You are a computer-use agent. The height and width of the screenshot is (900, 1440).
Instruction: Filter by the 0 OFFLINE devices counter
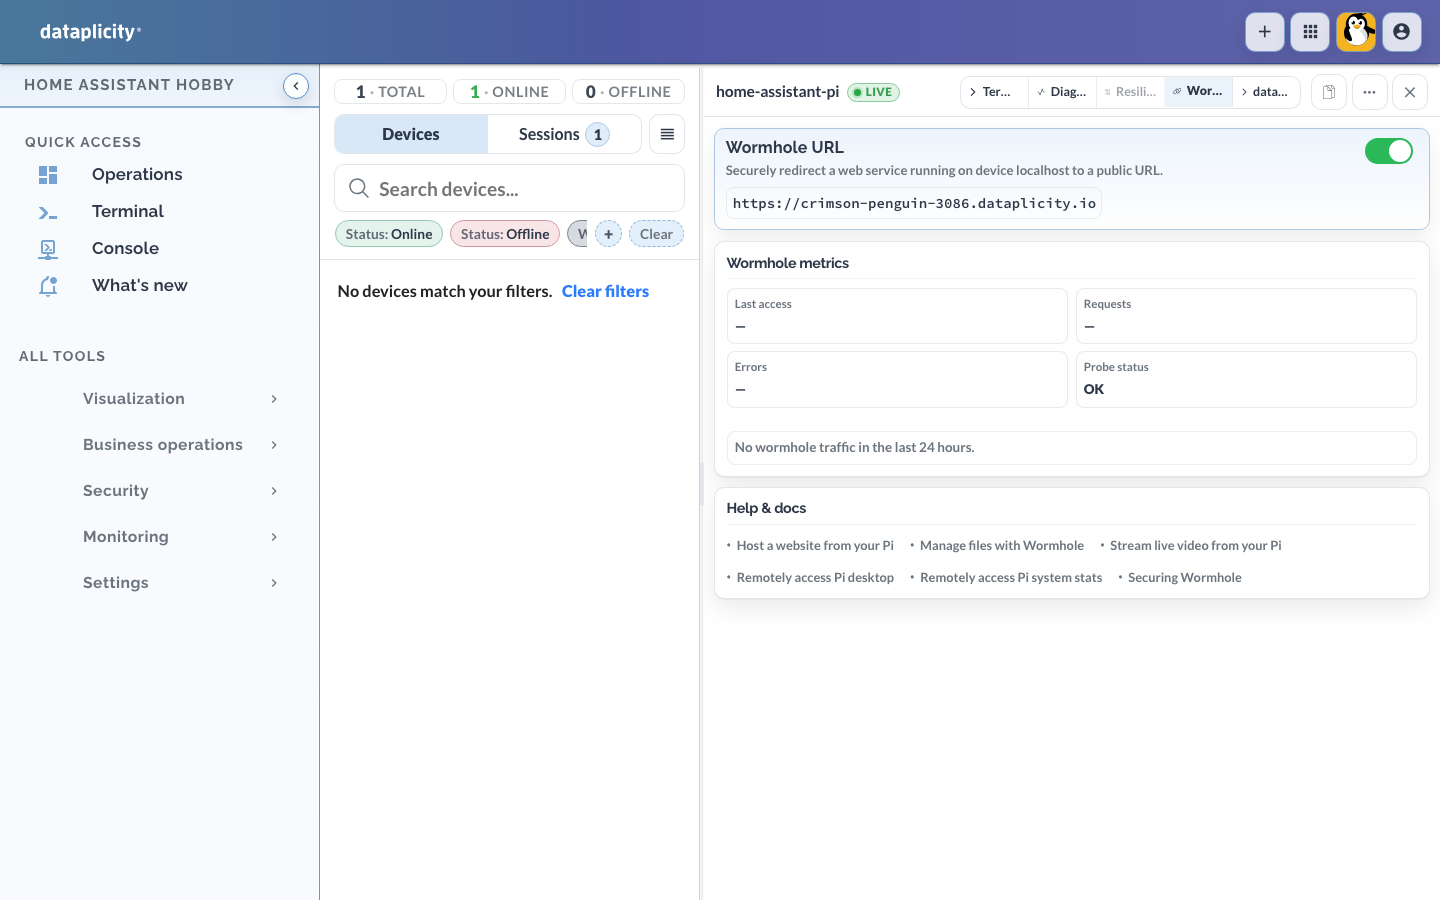(x=628, y=92)
